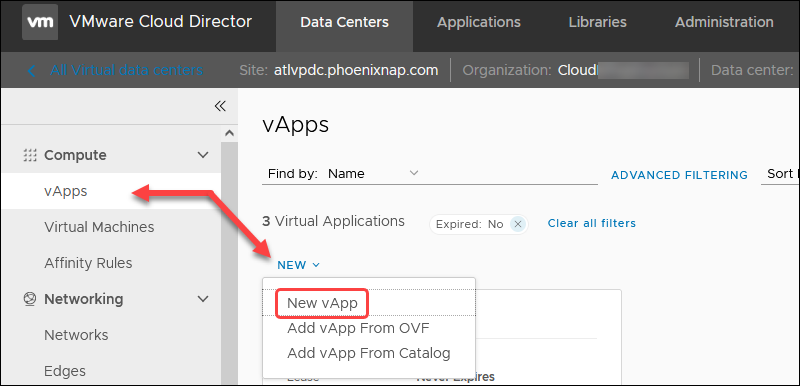Screen dimensions: 800x386
Task: Open ADVANCED FILTERING
Action: coord(679,175)
